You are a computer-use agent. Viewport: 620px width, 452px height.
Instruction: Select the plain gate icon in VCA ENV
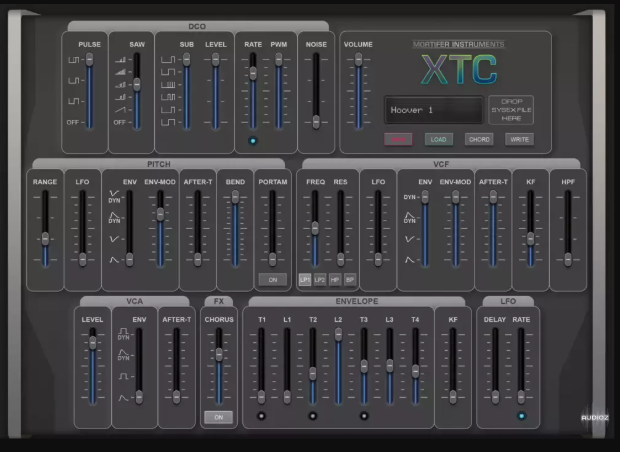[x=123, y=376]
